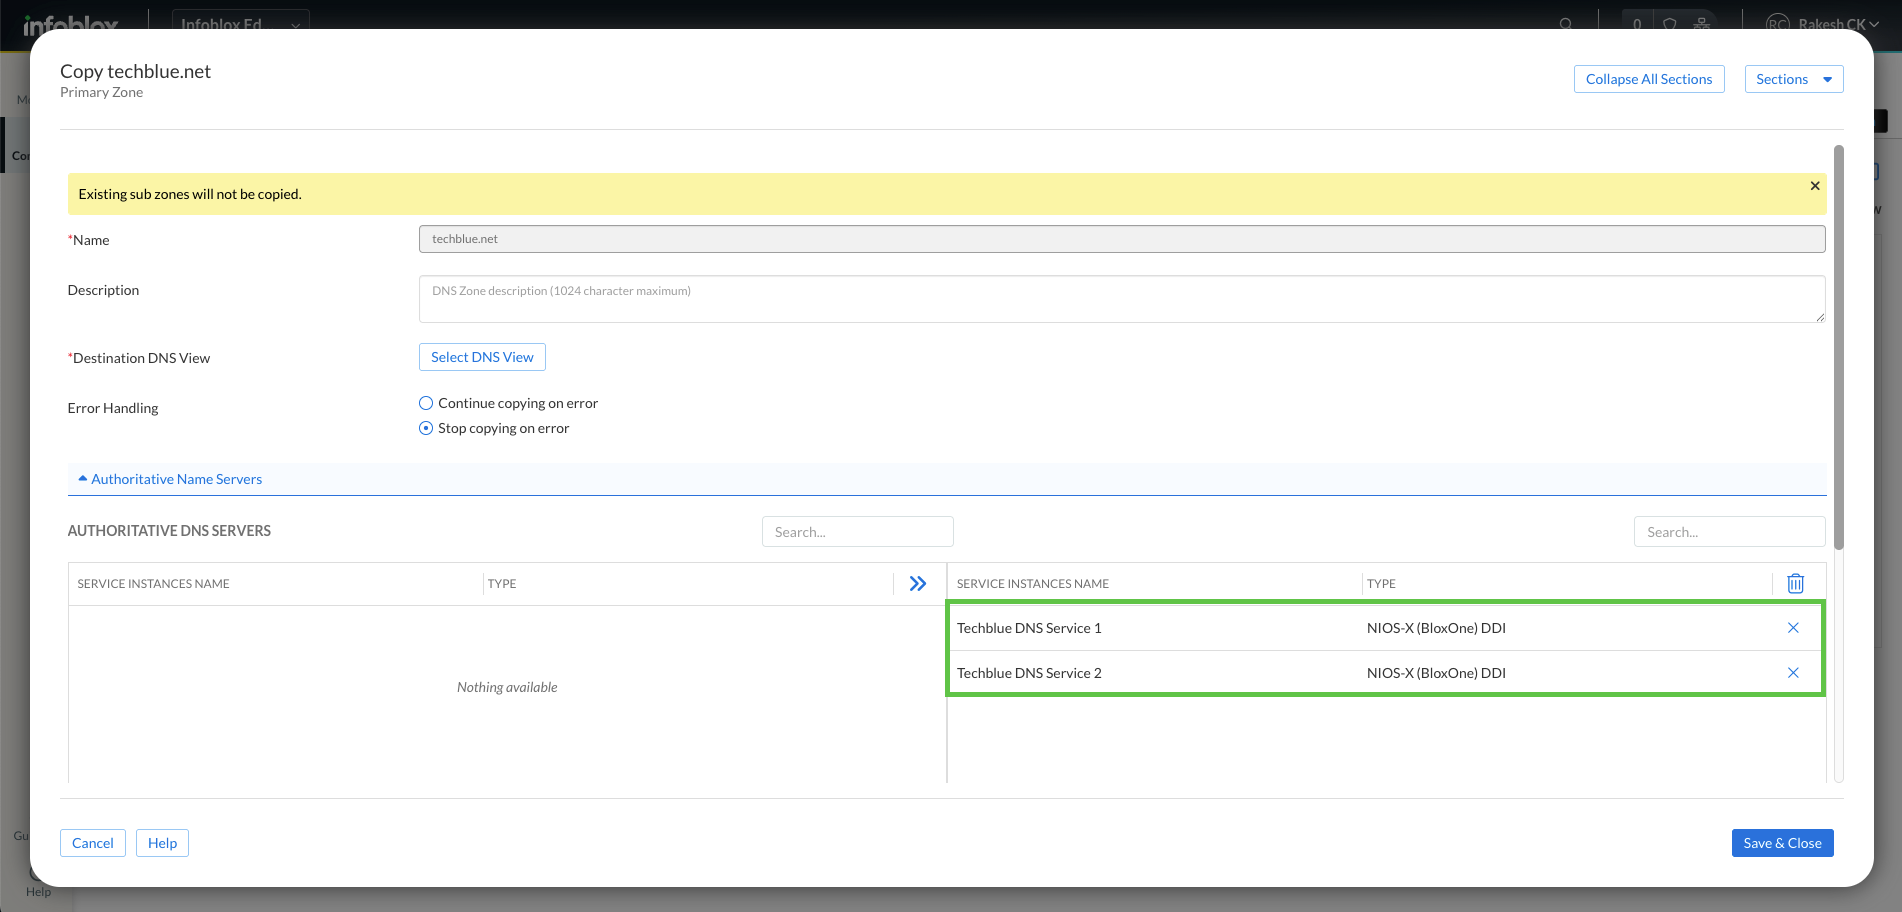Click the Description text area

(x=1120, y=299)
